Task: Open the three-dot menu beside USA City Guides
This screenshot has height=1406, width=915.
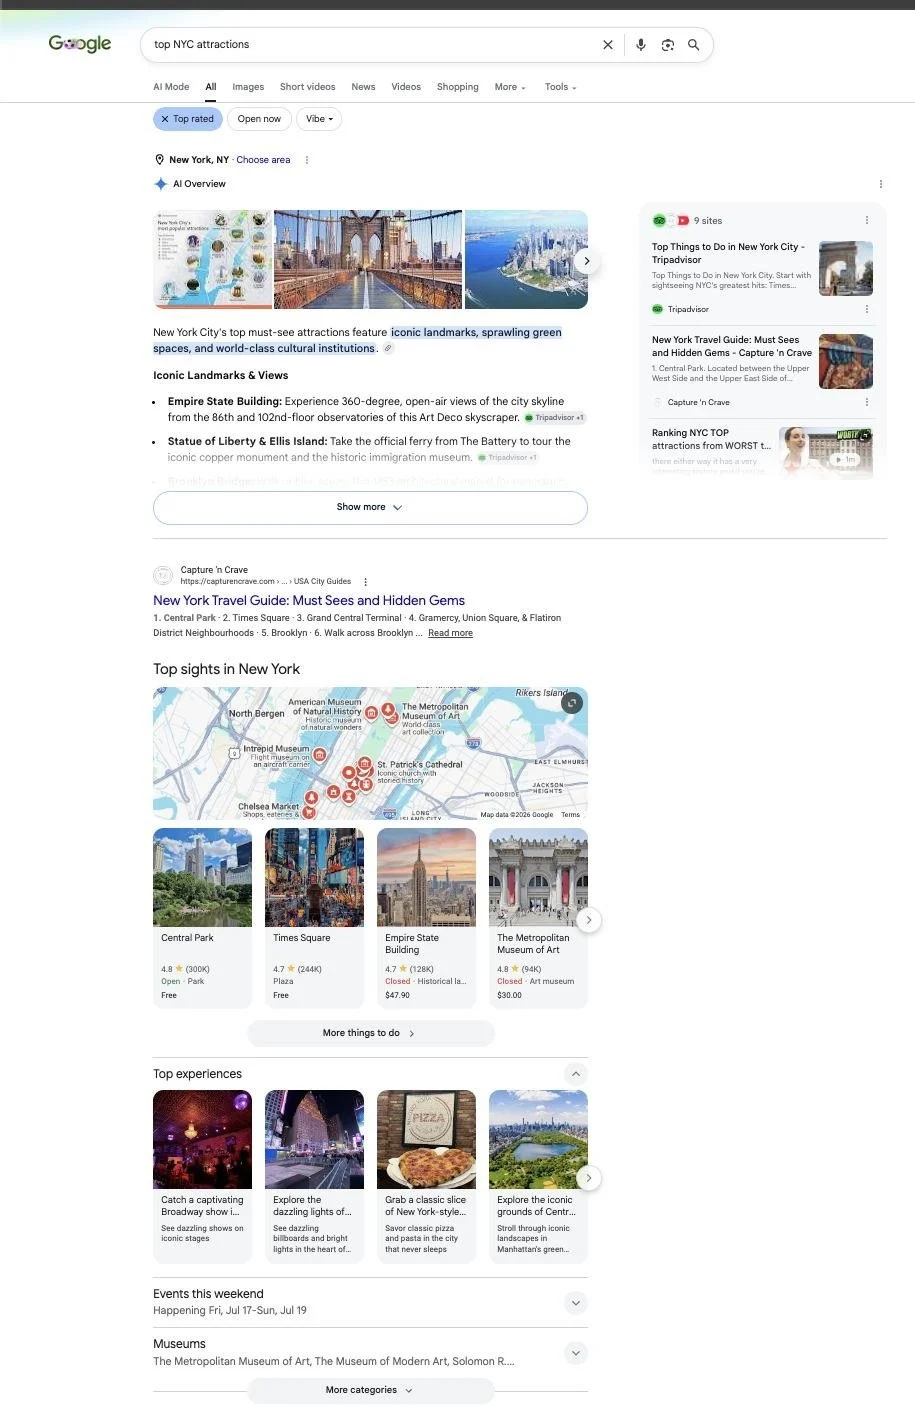Action: click(x=365, y=582)
